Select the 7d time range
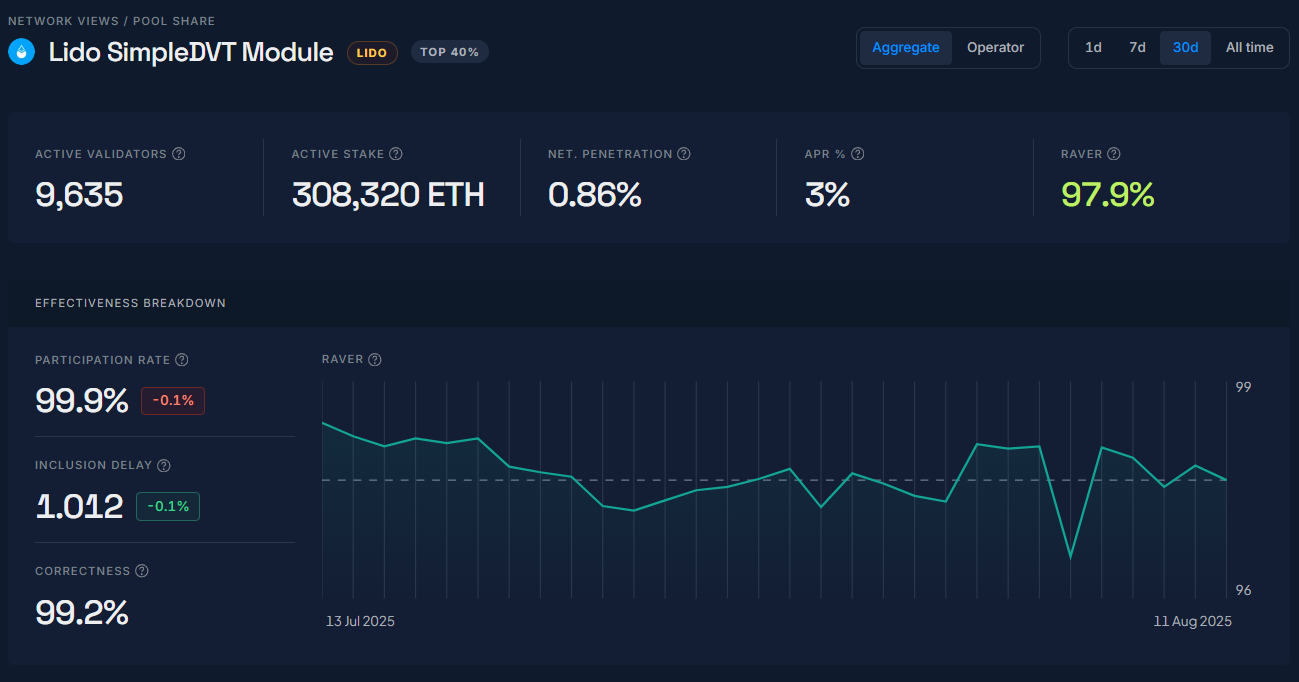Viewport: 1299px width, 682px height. 1137,47
